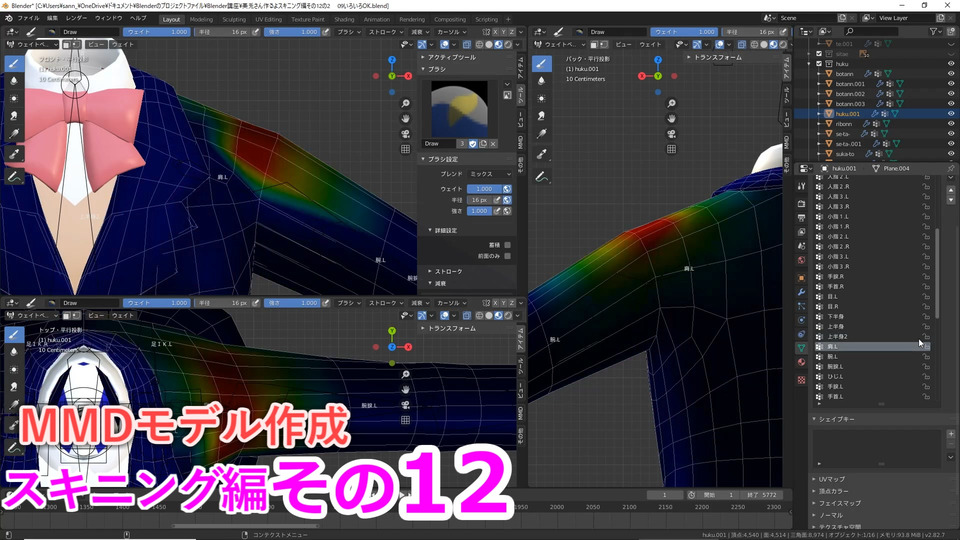
Task: Open ビュー menu in Front view viewport header
Action: [96, 44]
